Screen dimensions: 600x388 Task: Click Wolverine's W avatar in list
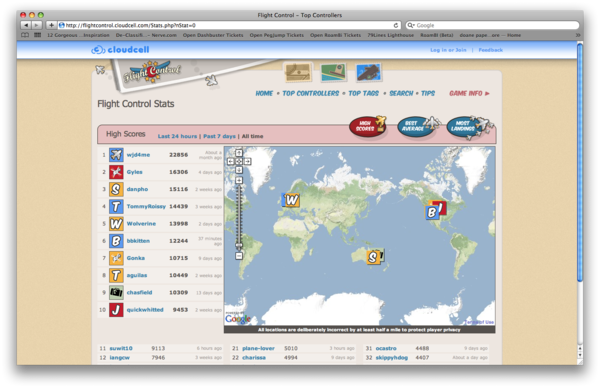(116, 223)
